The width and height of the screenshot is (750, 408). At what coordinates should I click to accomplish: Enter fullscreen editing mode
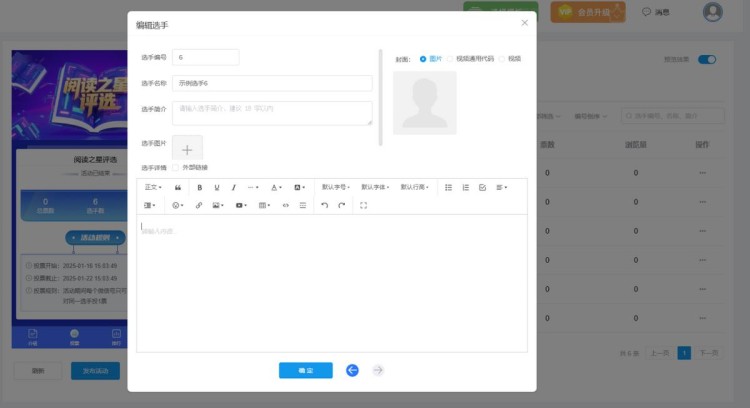pos(363,205)
